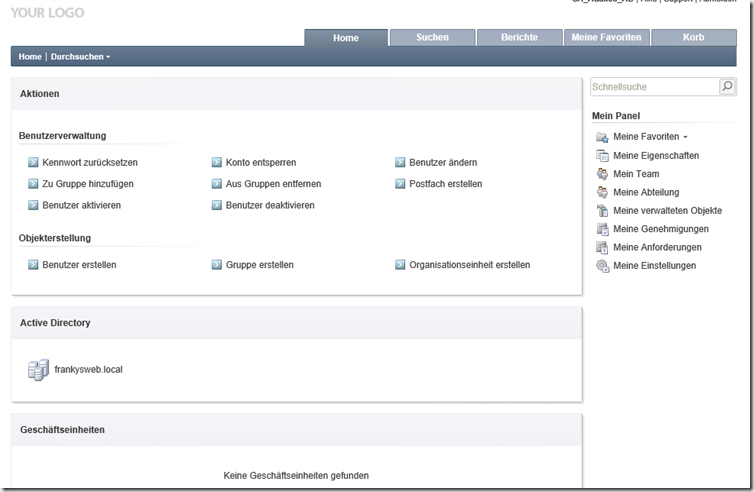Screen dimensions: 754x492
Task: Click the Meine Abteilung icon
Action: click(602, 192)
